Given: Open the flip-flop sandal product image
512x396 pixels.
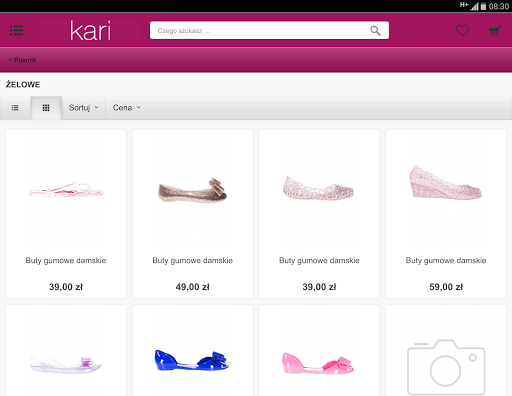Looking at the screenshot, I should (x=66, y=191).
